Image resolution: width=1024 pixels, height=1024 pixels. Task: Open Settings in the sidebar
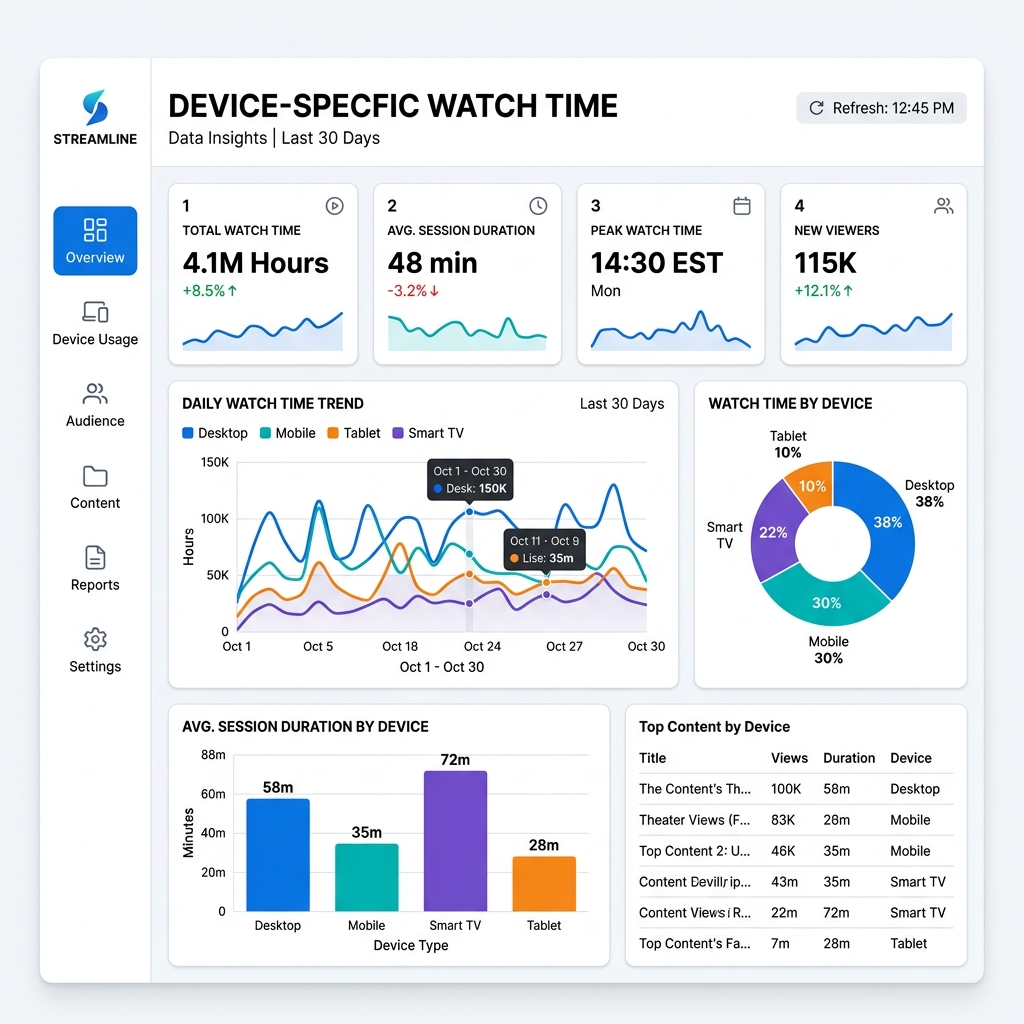coord(95,651)
